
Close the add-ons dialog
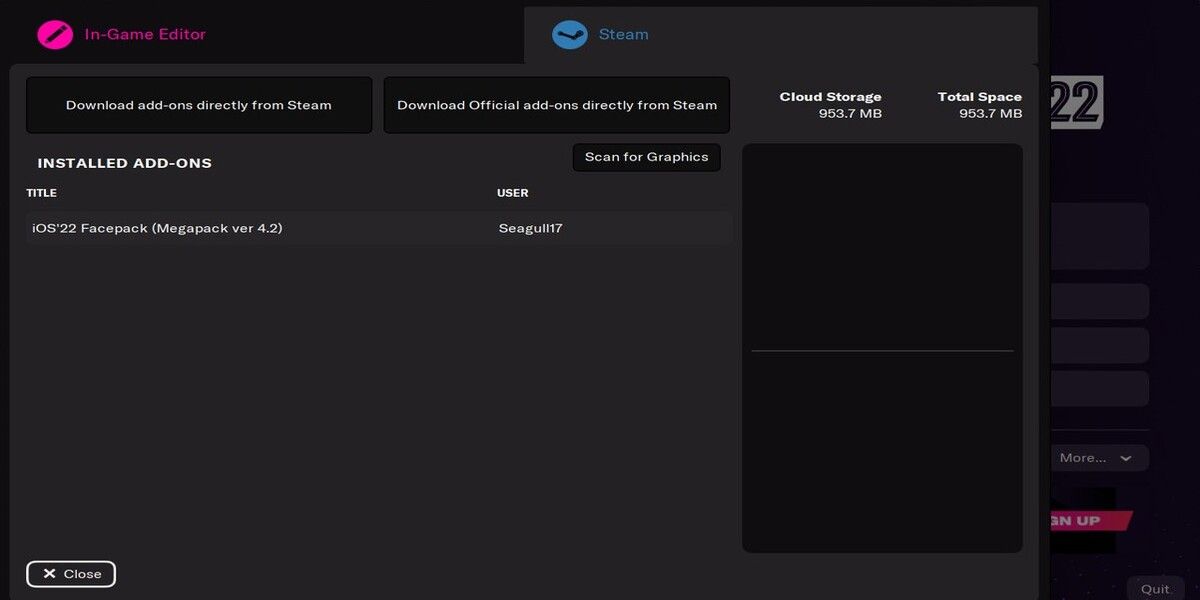tap(71, 574)
